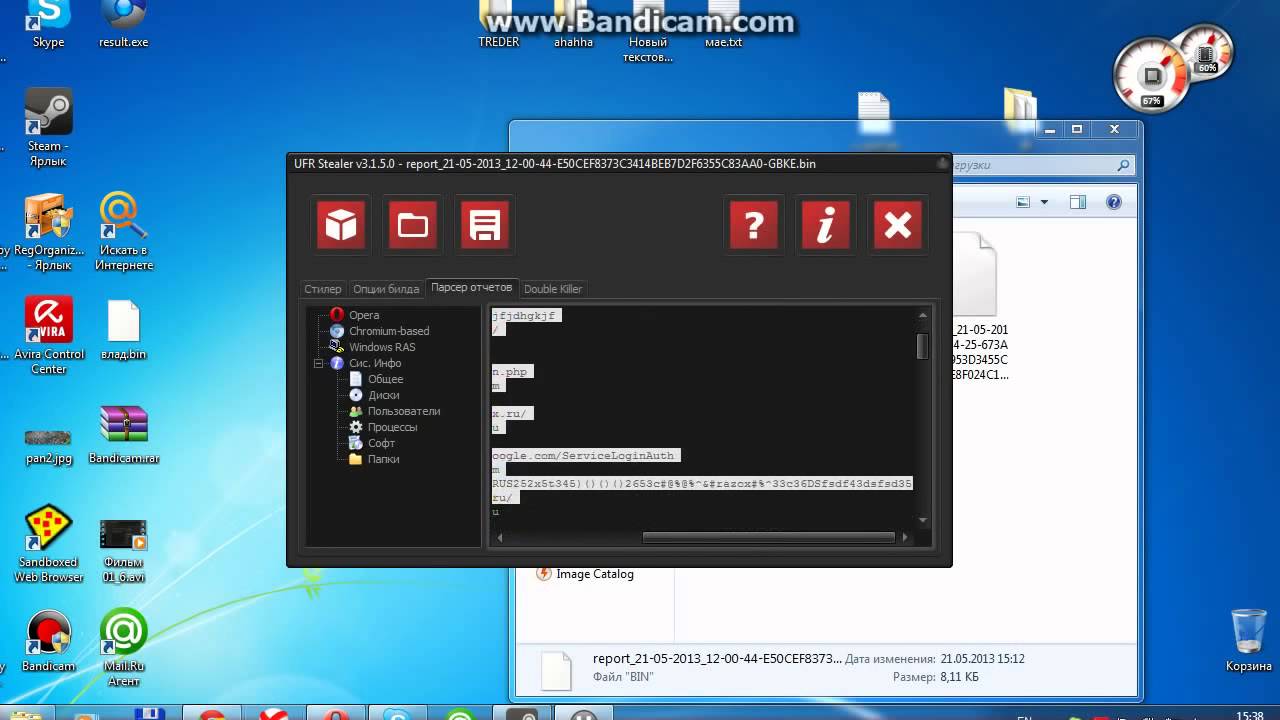Click the report pane horizontal scrollbar thumb

coord(768,537)
